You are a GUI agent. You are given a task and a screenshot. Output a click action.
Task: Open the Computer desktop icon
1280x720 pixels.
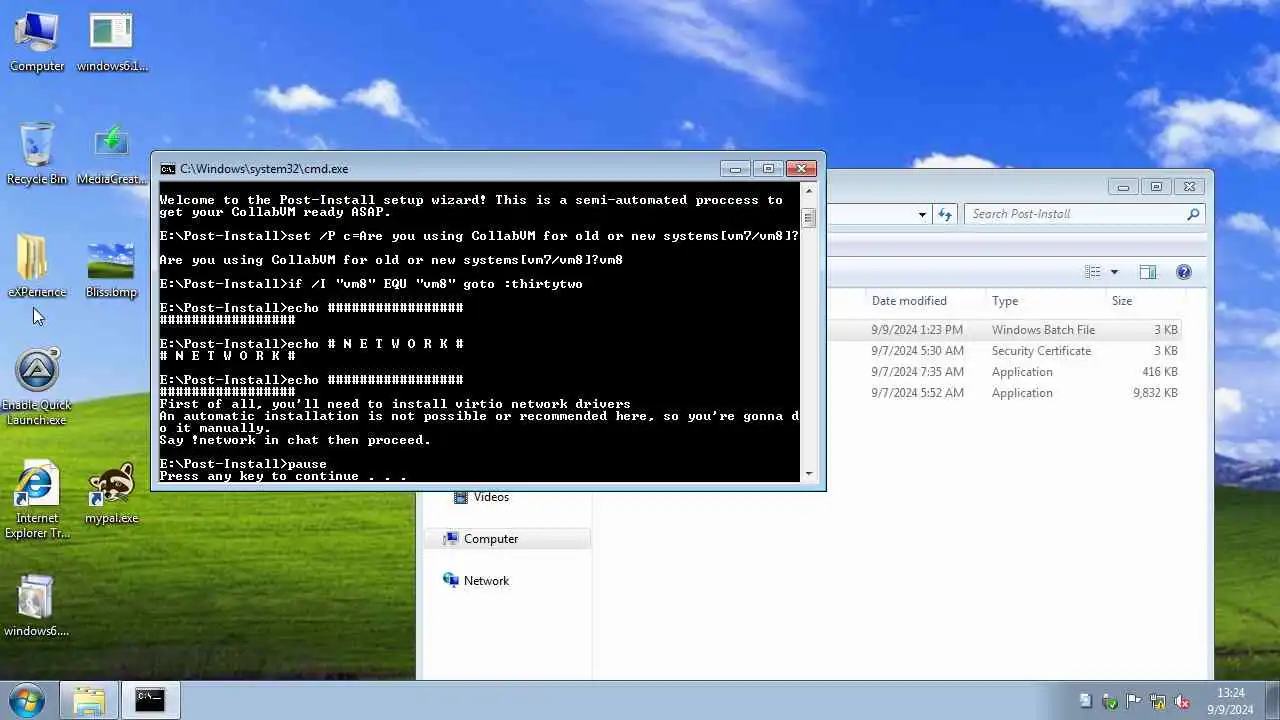[x=37, y=41]
